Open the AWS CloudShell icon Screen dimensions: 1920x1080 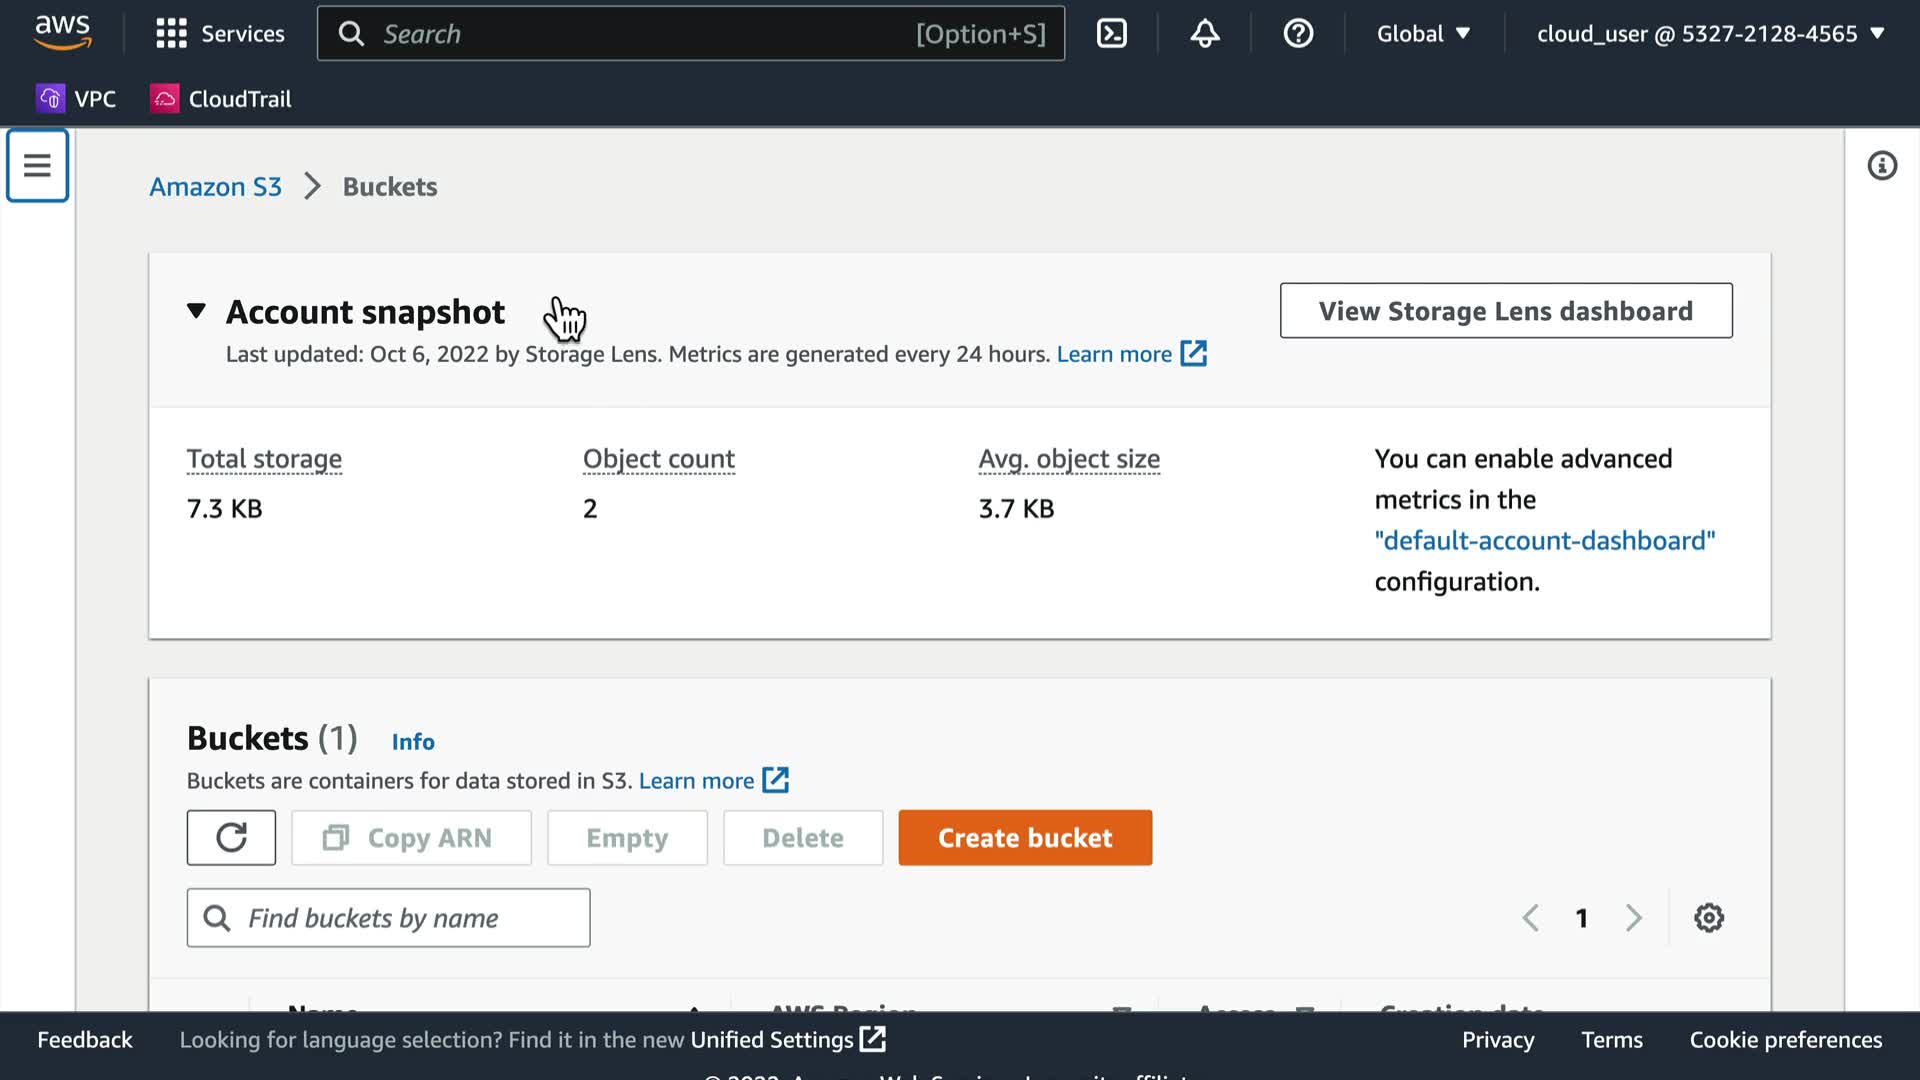(1112, 34)
